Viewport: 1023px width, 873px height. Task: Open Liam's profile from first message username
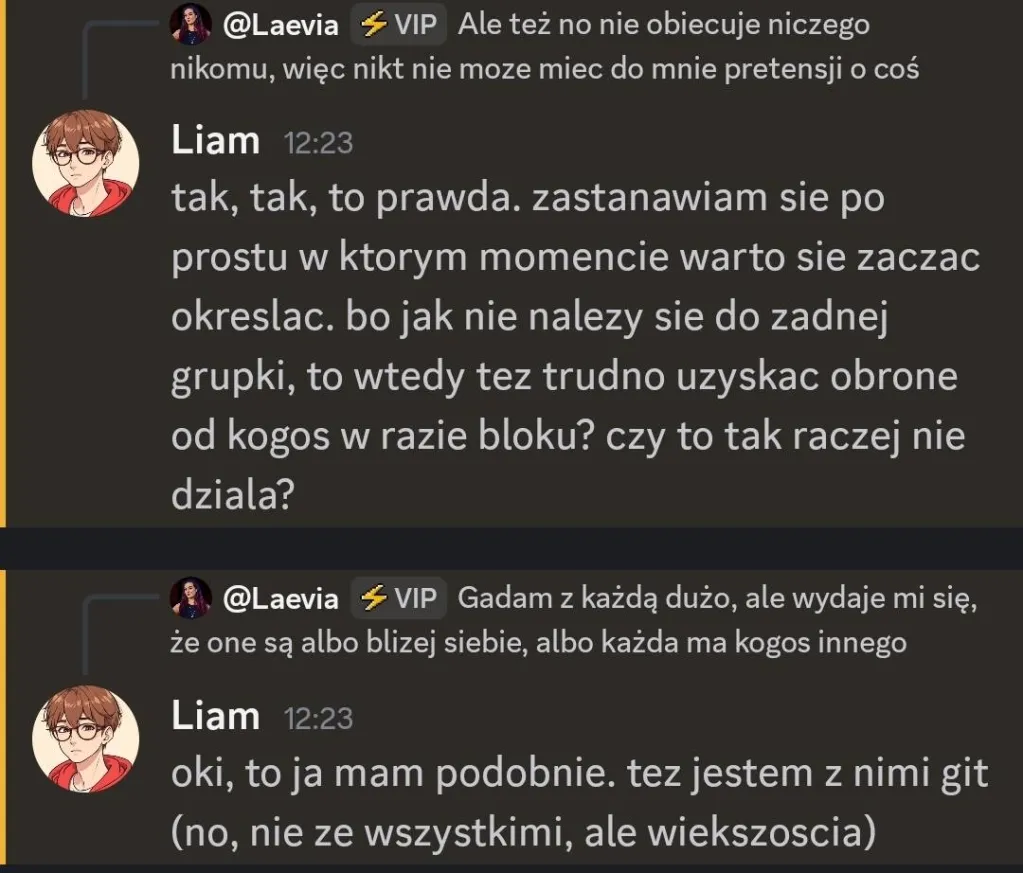tap(215, 140)
